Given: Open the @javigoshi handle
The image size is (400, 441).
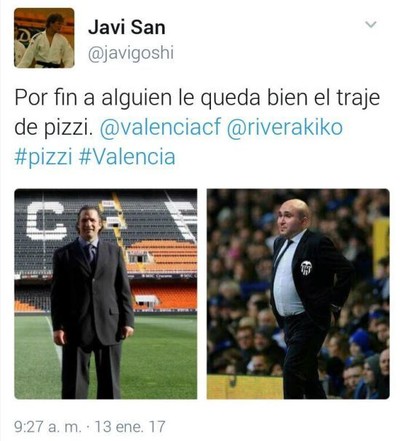Looking at the screenshot, I should (x=131, y=53).
